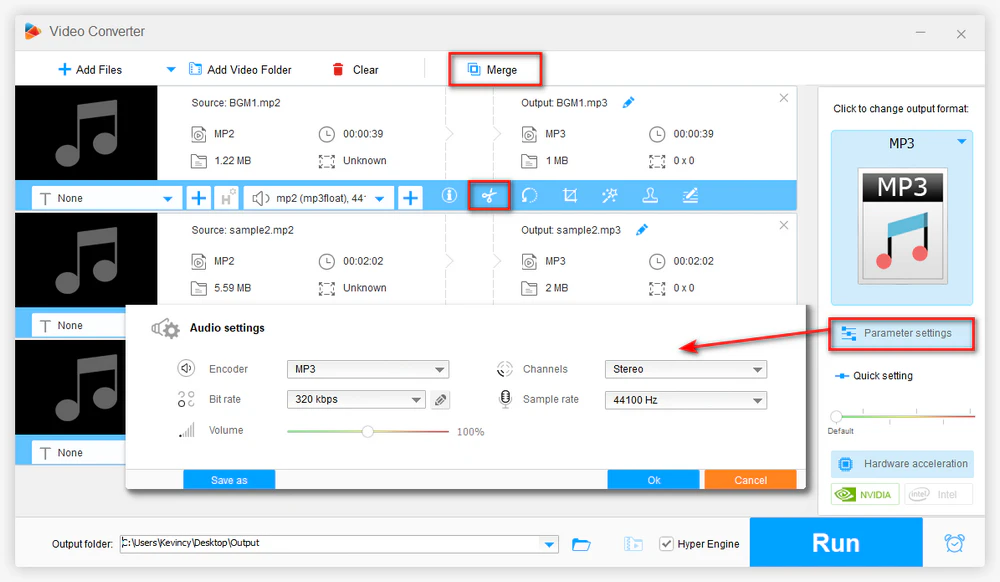
Task: Customize bit rate with pencil icon
Action: click(440, 400)
